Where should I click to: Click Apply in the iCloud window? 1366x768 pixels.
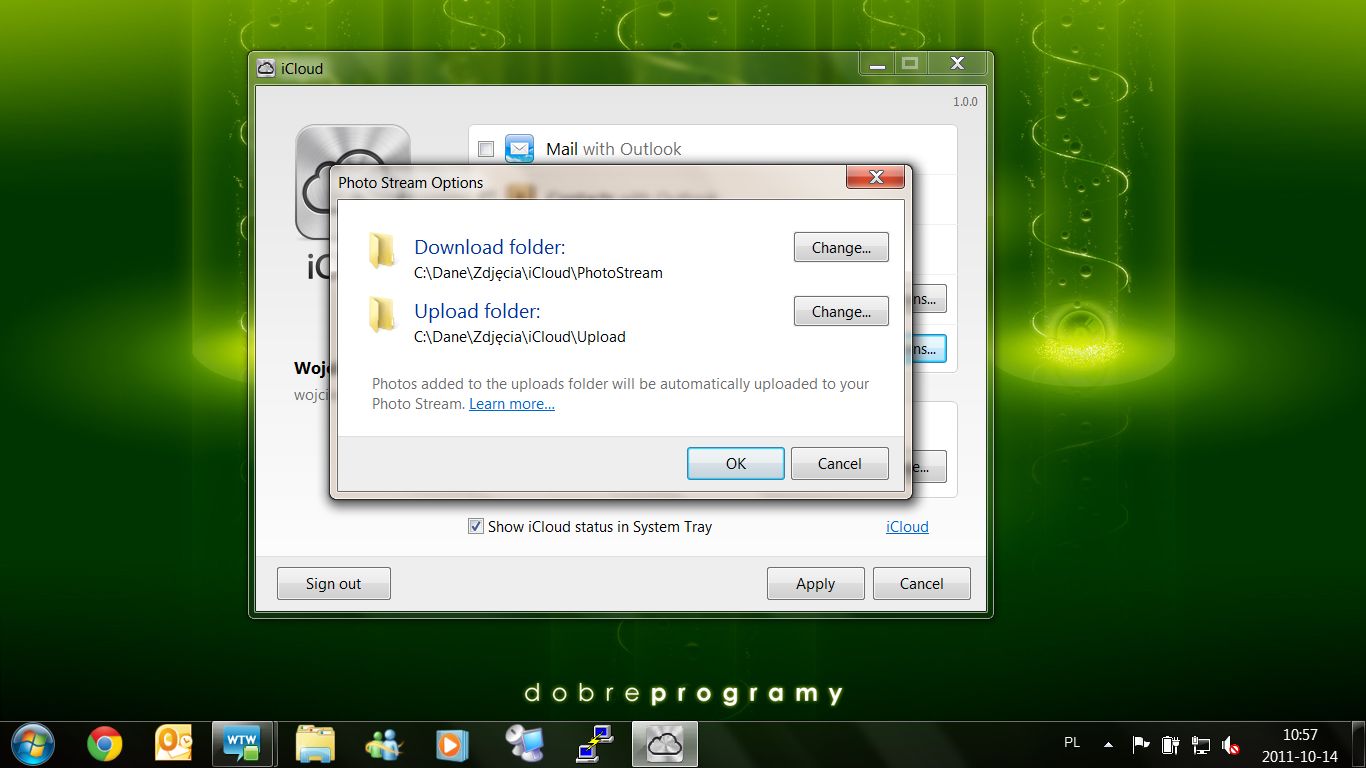[x=815, y=584]
